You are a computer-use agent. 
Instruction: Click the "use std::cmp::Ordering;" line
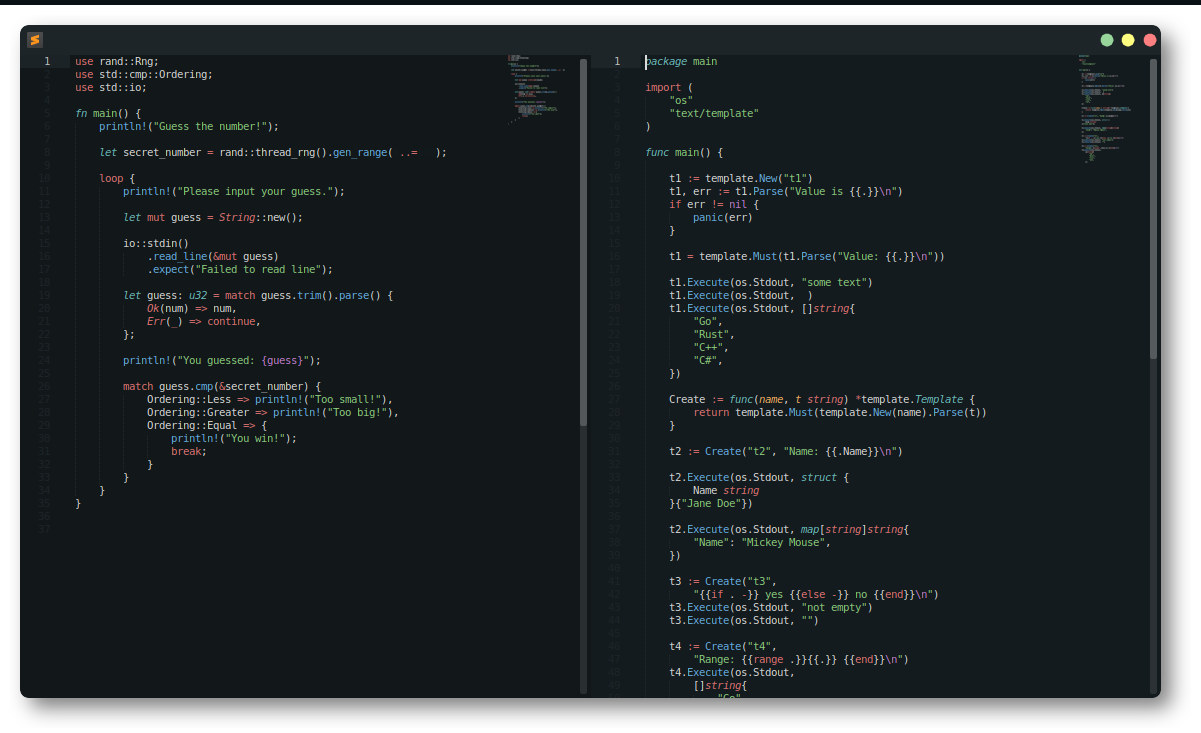(144, 74)
